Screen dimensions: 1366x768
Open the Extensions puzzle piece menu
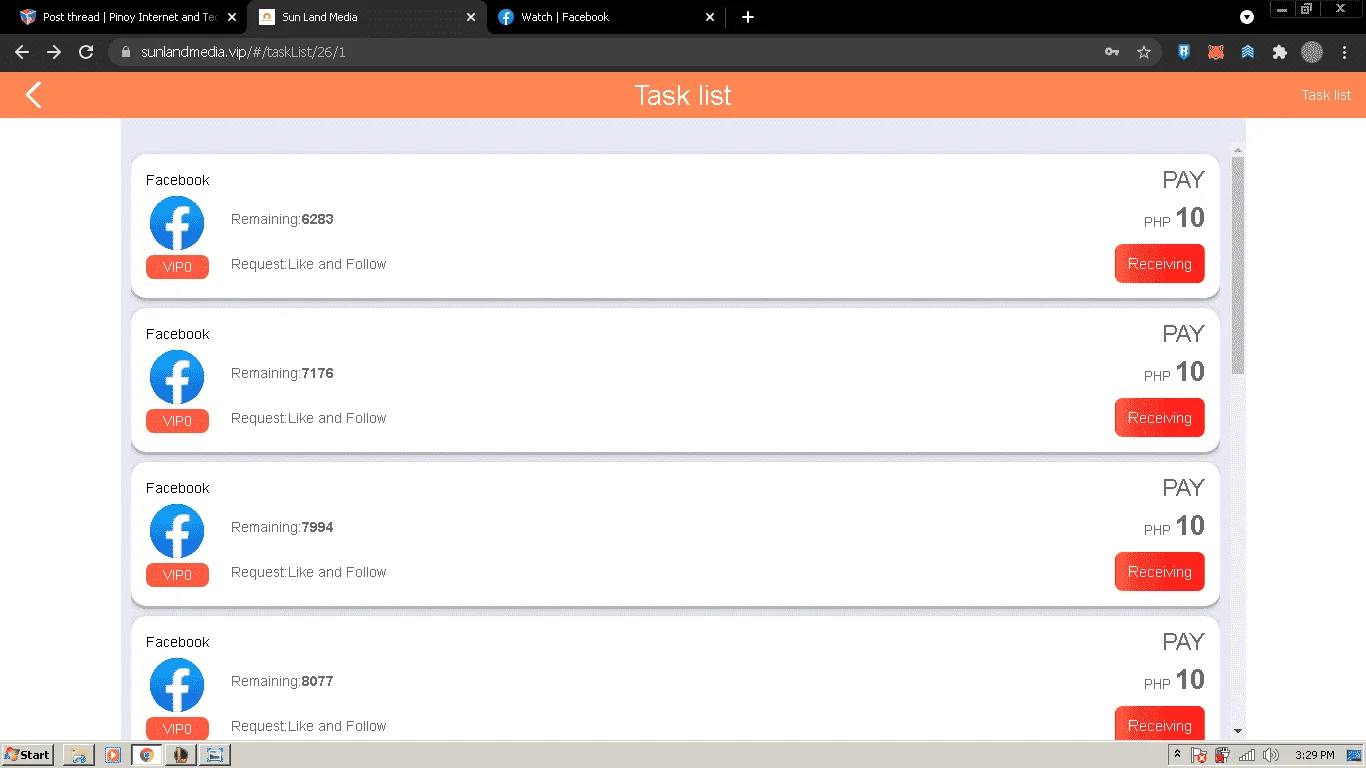click(x=1279, y=52)
